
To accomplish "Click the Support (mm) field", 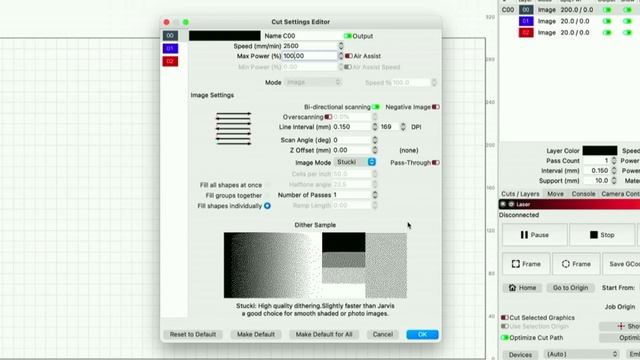I will click(x=597, y=180).
